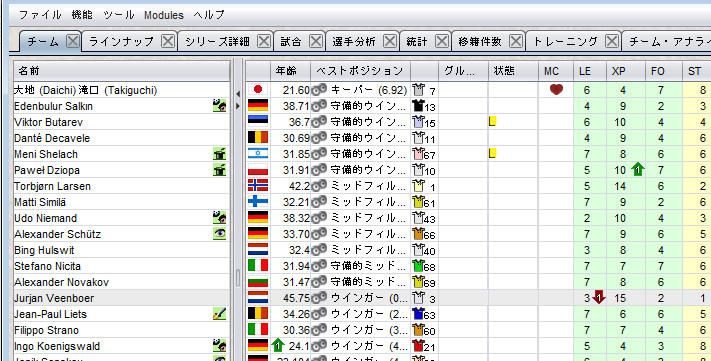
Task: Click the red down arrow in Jurjan Veenboer's LE
Action: pyautogui.click(x=599, y=298)
